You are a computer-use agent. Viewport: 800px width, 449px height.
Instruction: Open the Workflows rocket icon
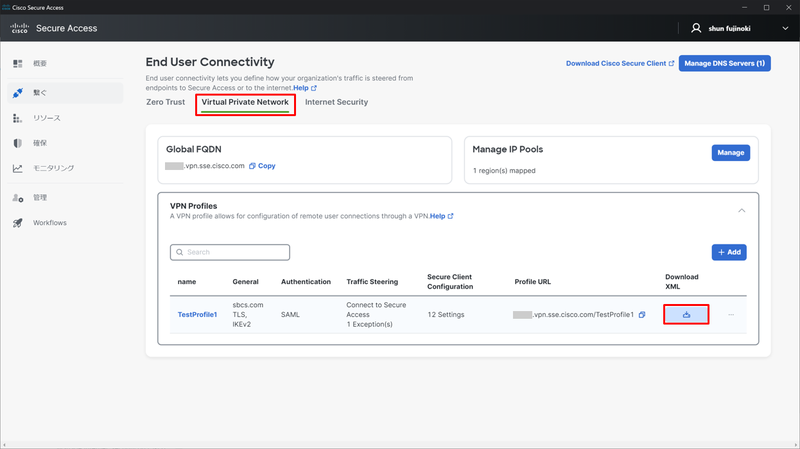click(18, 223)
